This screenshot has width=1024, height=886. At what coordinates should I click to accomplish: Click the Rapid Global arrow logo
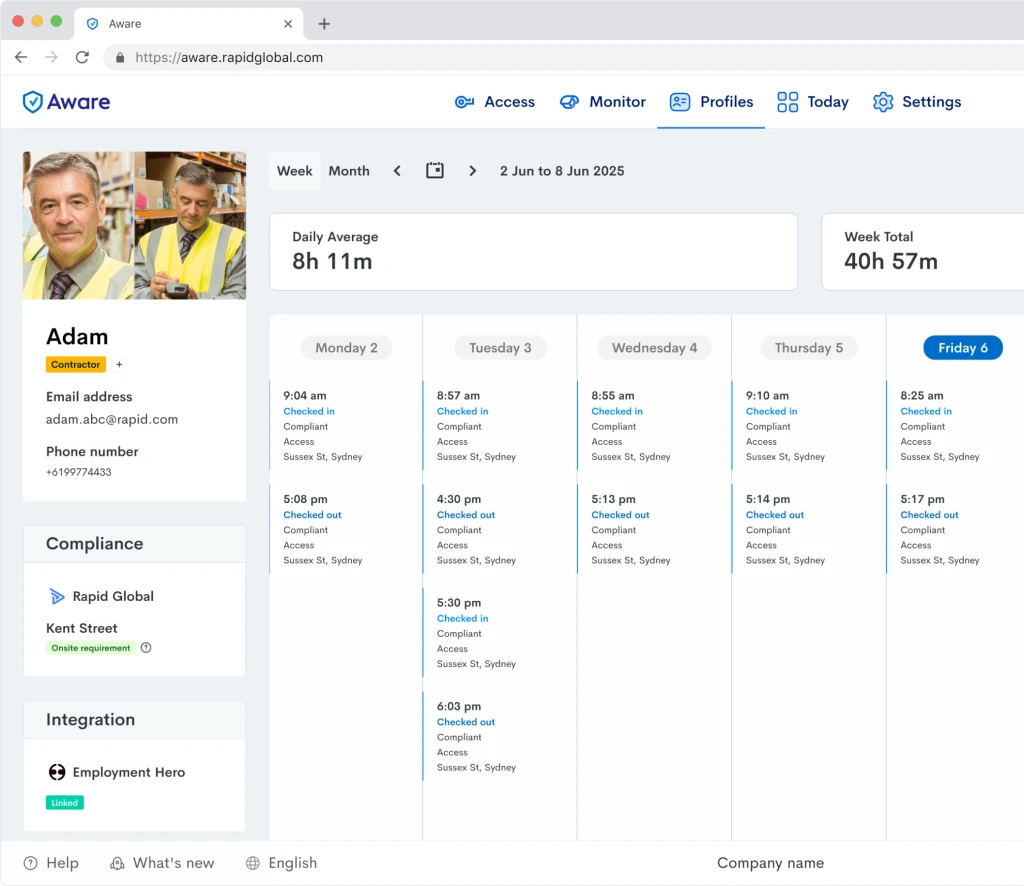tap(57, 596)
